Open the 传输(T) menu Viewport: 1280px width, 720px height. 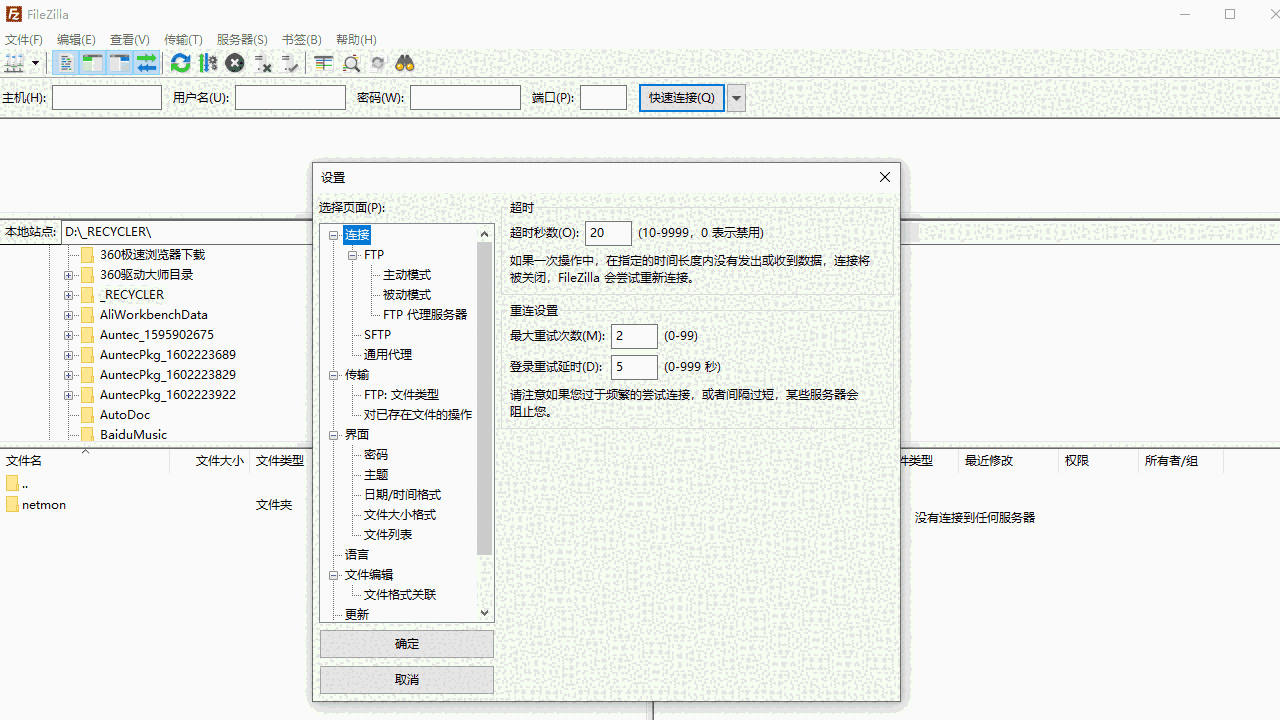click(x=183, y=39)
